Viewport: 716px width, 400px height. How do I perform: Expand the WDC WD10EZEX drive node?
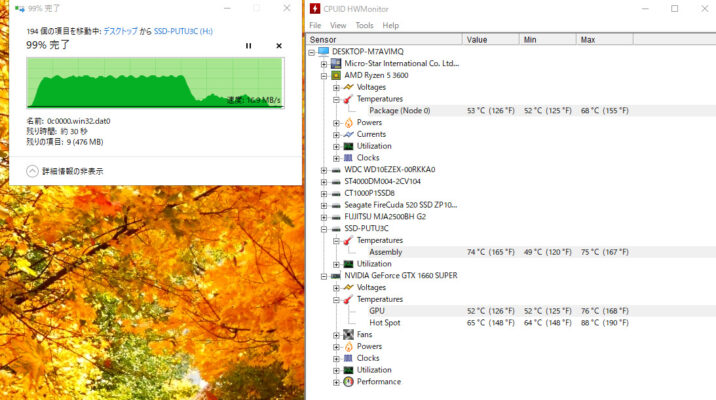(324, 170)
